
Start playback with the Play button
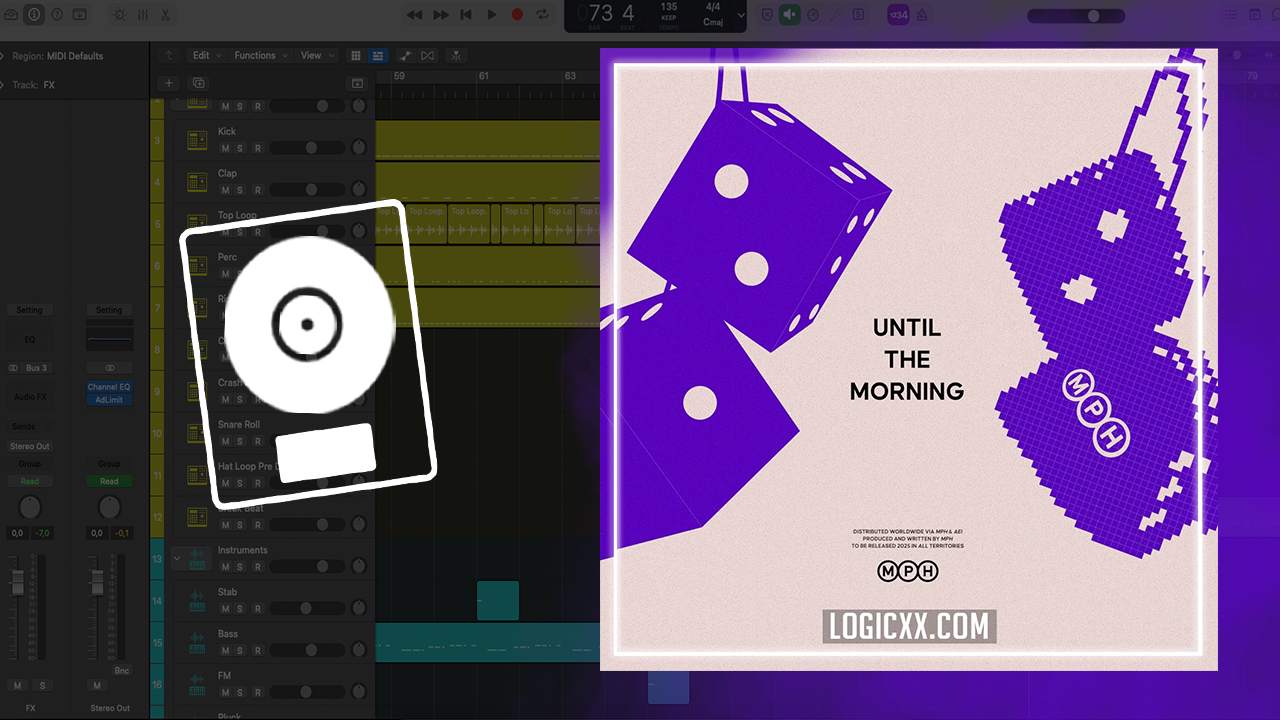point(492,15)
